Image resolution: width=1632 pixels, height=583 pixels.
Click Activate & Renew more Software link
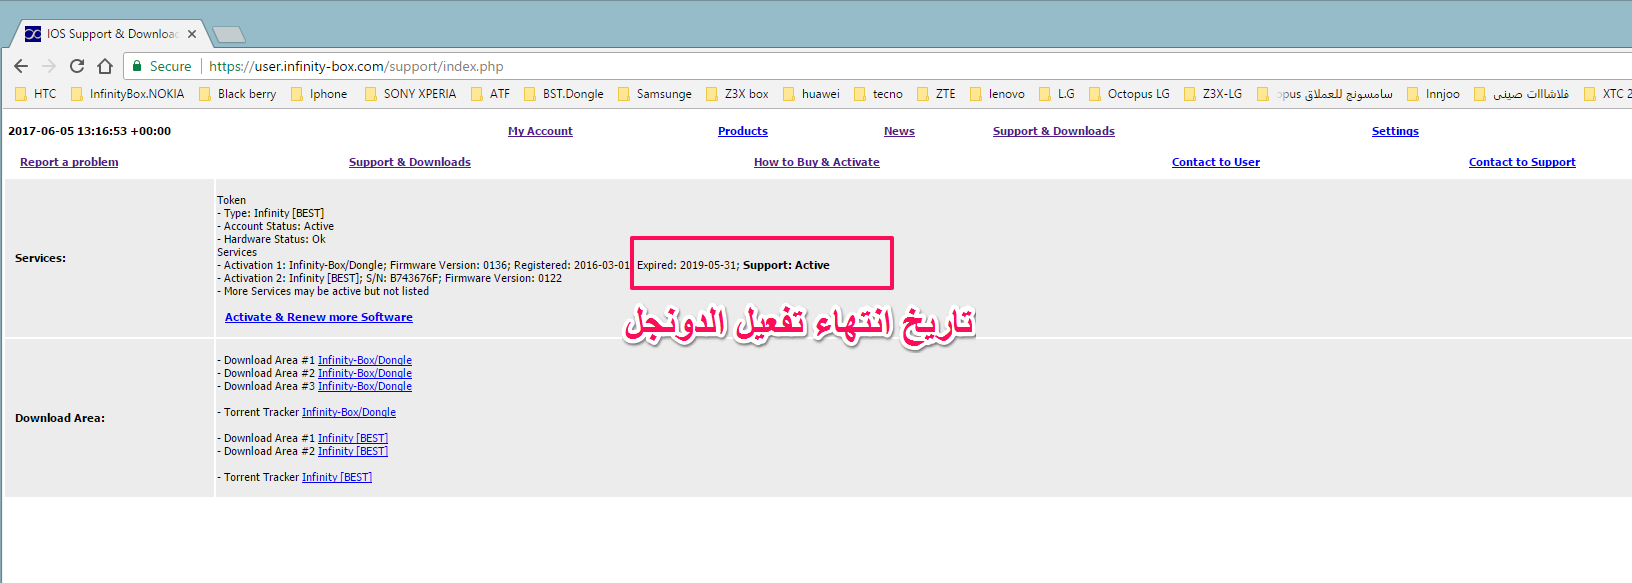click(319, 317)
